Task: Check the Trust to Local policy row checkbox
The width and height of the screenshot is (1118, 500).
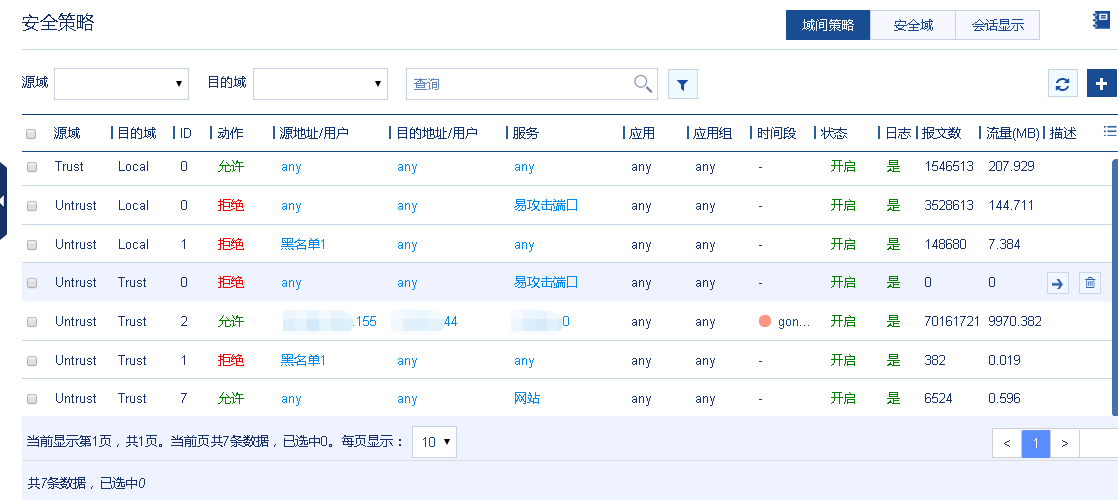Action: pyautogui.click(x=31, y=167)
